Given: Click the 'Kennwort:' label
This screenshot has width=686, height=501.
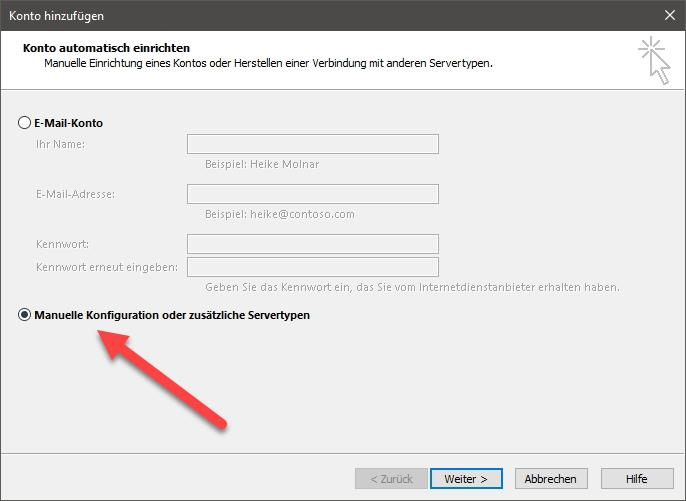Looking at the screenshot, I should coord(62,244).
